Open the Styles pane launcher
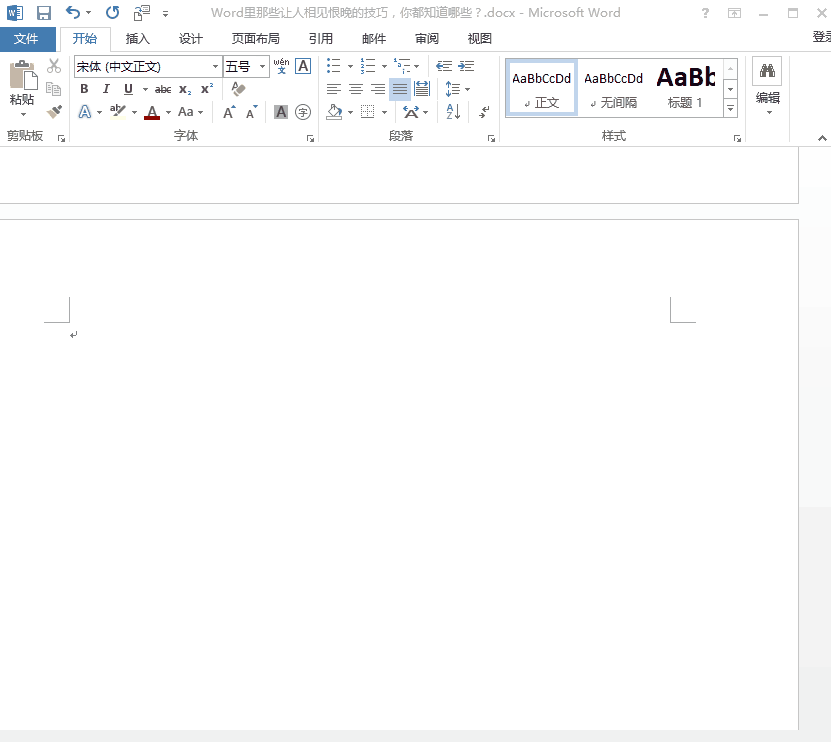The width and height of the screenshot is (831, 742). point(737,138)
